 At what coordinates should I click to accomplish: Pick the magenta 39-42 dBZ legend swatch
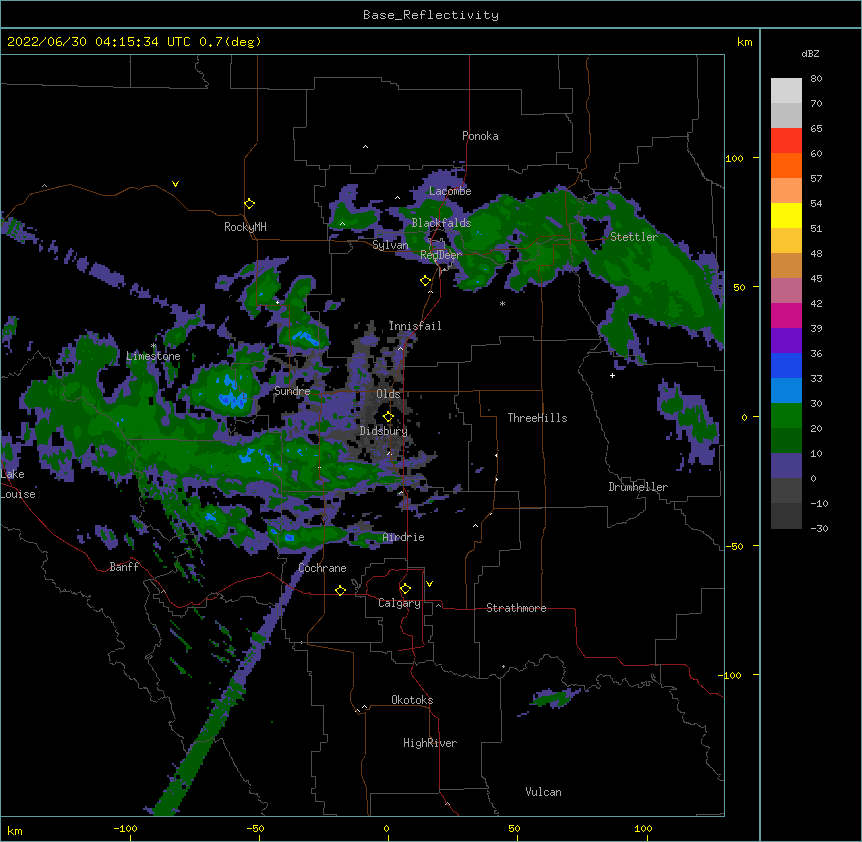786,315
